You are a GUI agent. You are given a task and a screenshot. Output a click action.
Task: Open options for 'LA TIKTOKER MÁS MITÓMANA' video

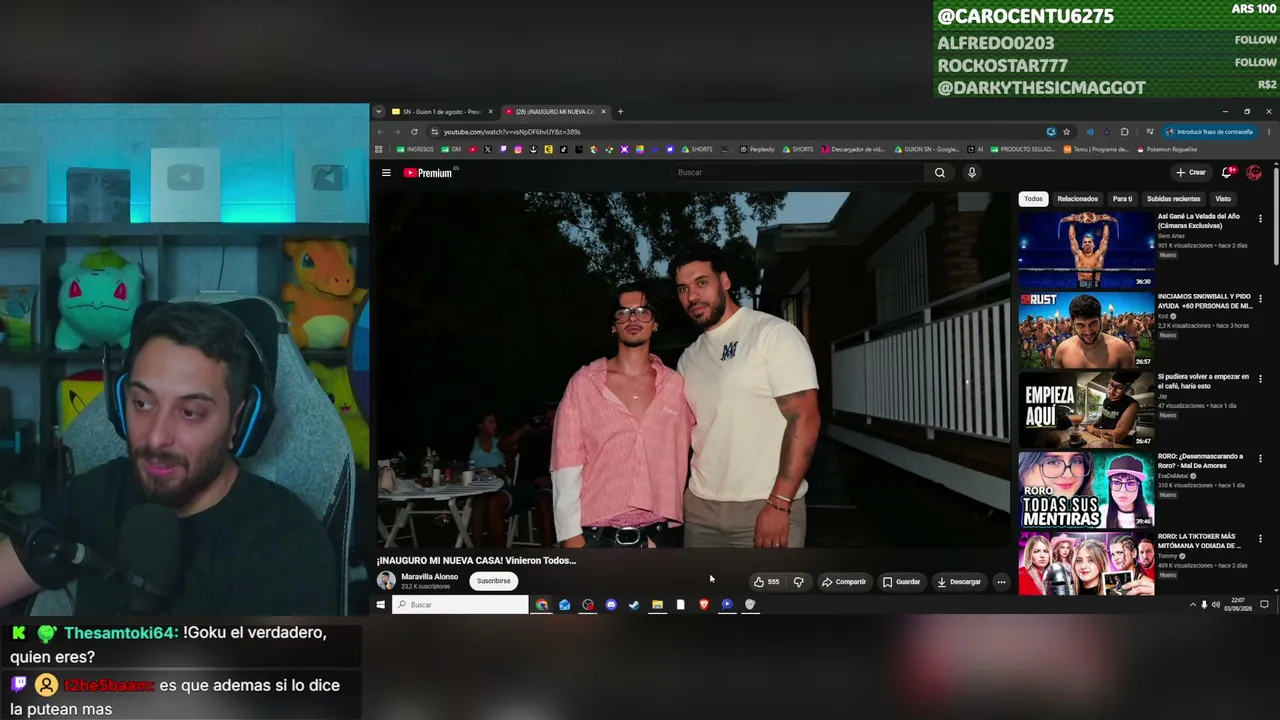(1260, 539)
